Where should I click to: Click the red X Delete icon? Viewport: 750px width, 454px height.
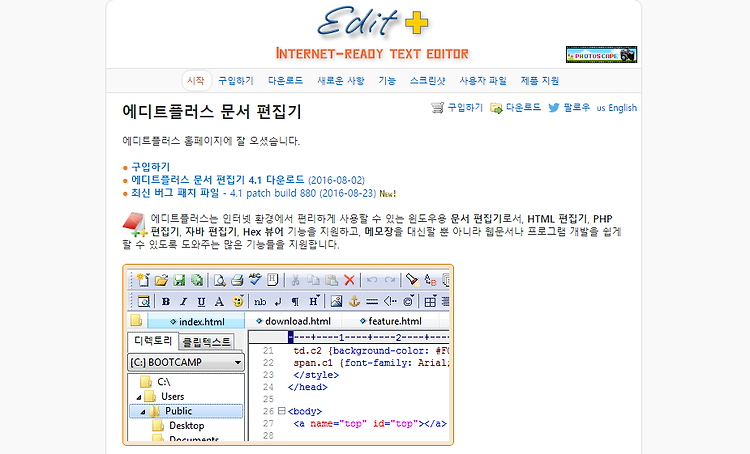(350, 280)
